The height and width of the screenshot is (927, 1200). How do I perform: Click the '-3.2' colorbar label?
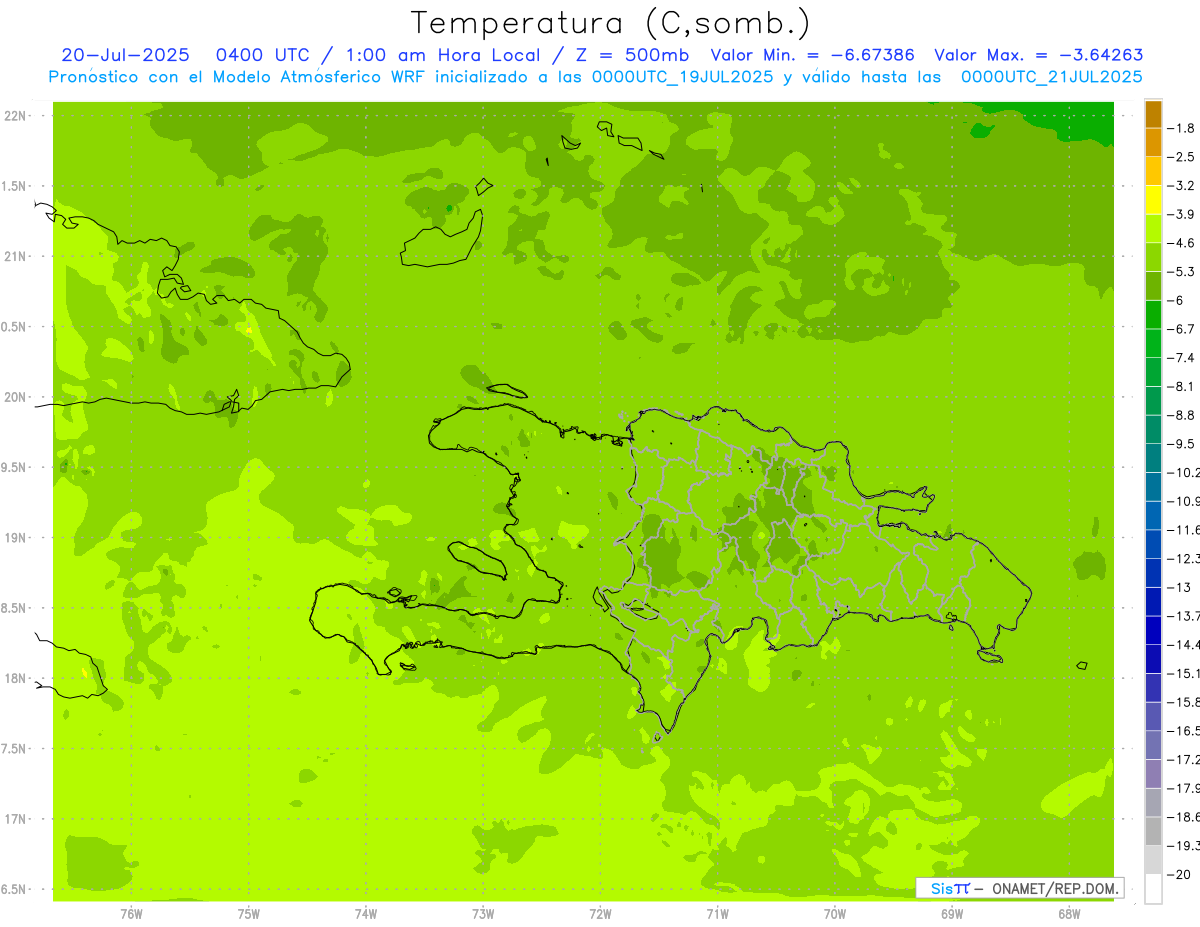click(x=1181, y=186)
